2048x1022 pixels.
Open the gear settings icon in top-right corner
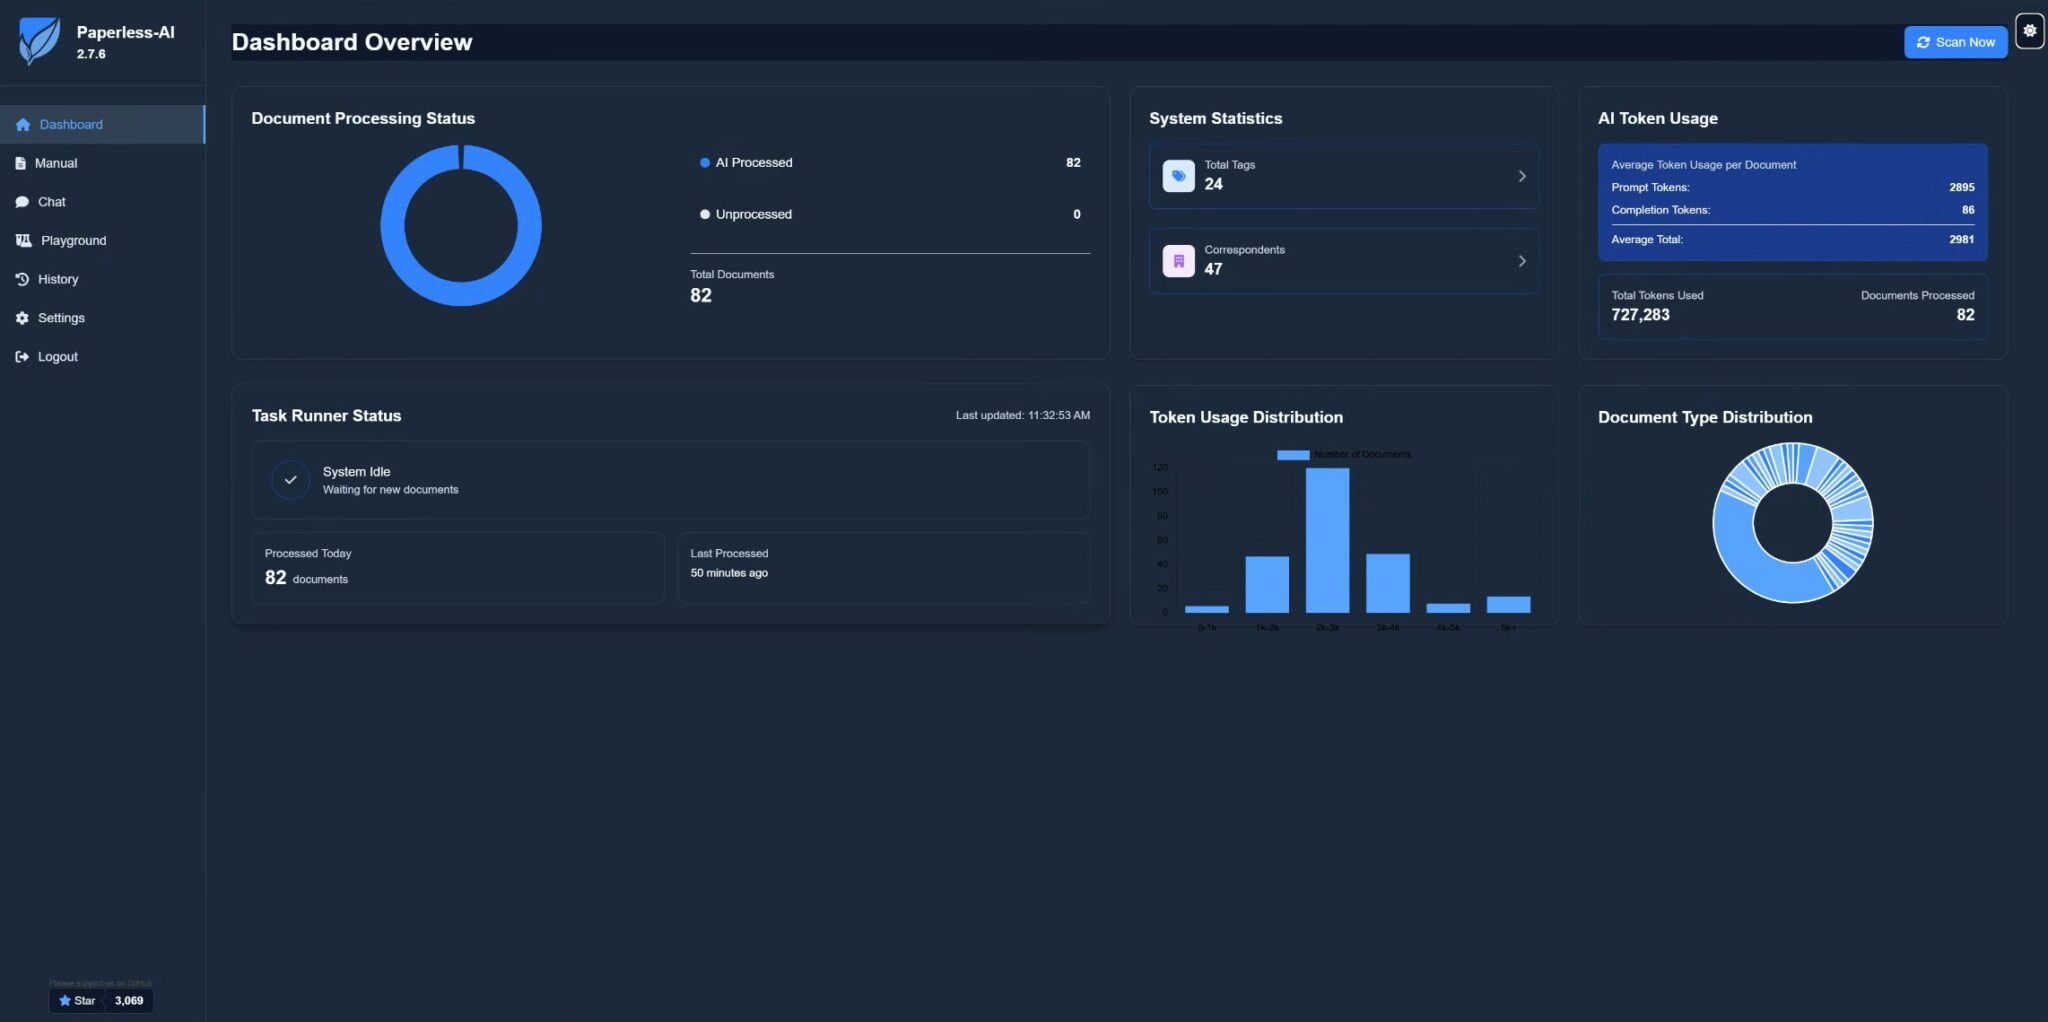[x=2030, y=29]
